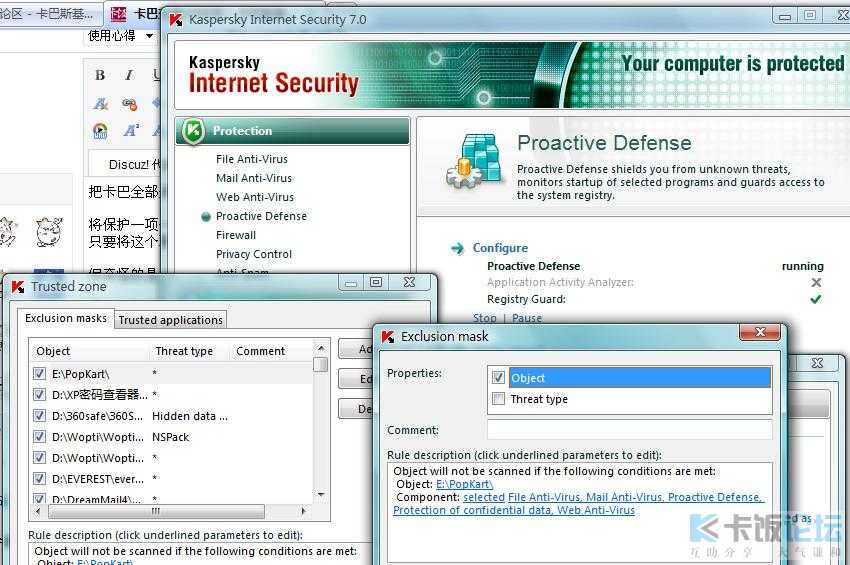This screenshot has height=565, width=850.
Task: Click the E:\PopKart\ object link in Exclusion mask
Action: (464, 484)
